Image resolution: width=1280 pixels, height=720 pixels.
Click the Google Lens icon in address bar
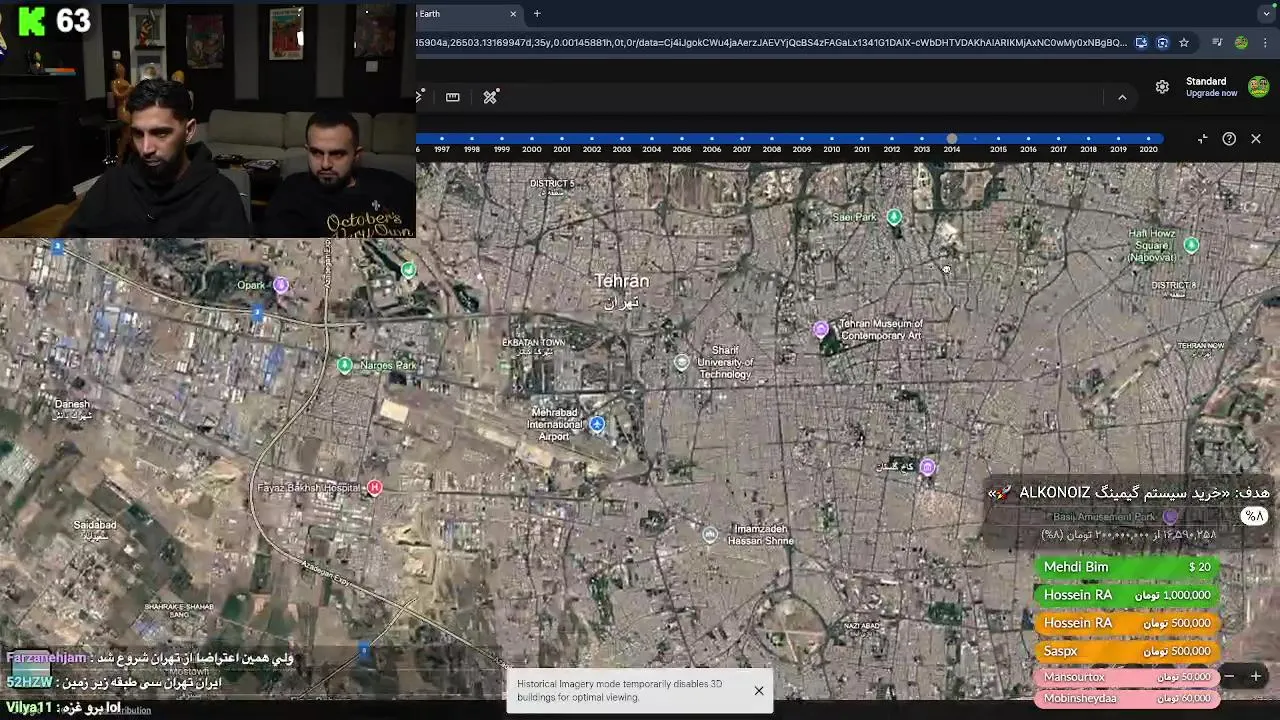(1163, 43)
